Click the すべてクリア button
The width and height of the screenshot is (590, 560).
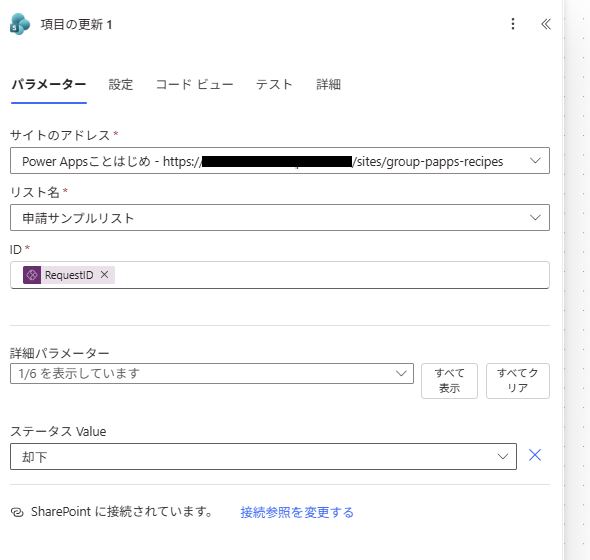[x=518, y=380]
